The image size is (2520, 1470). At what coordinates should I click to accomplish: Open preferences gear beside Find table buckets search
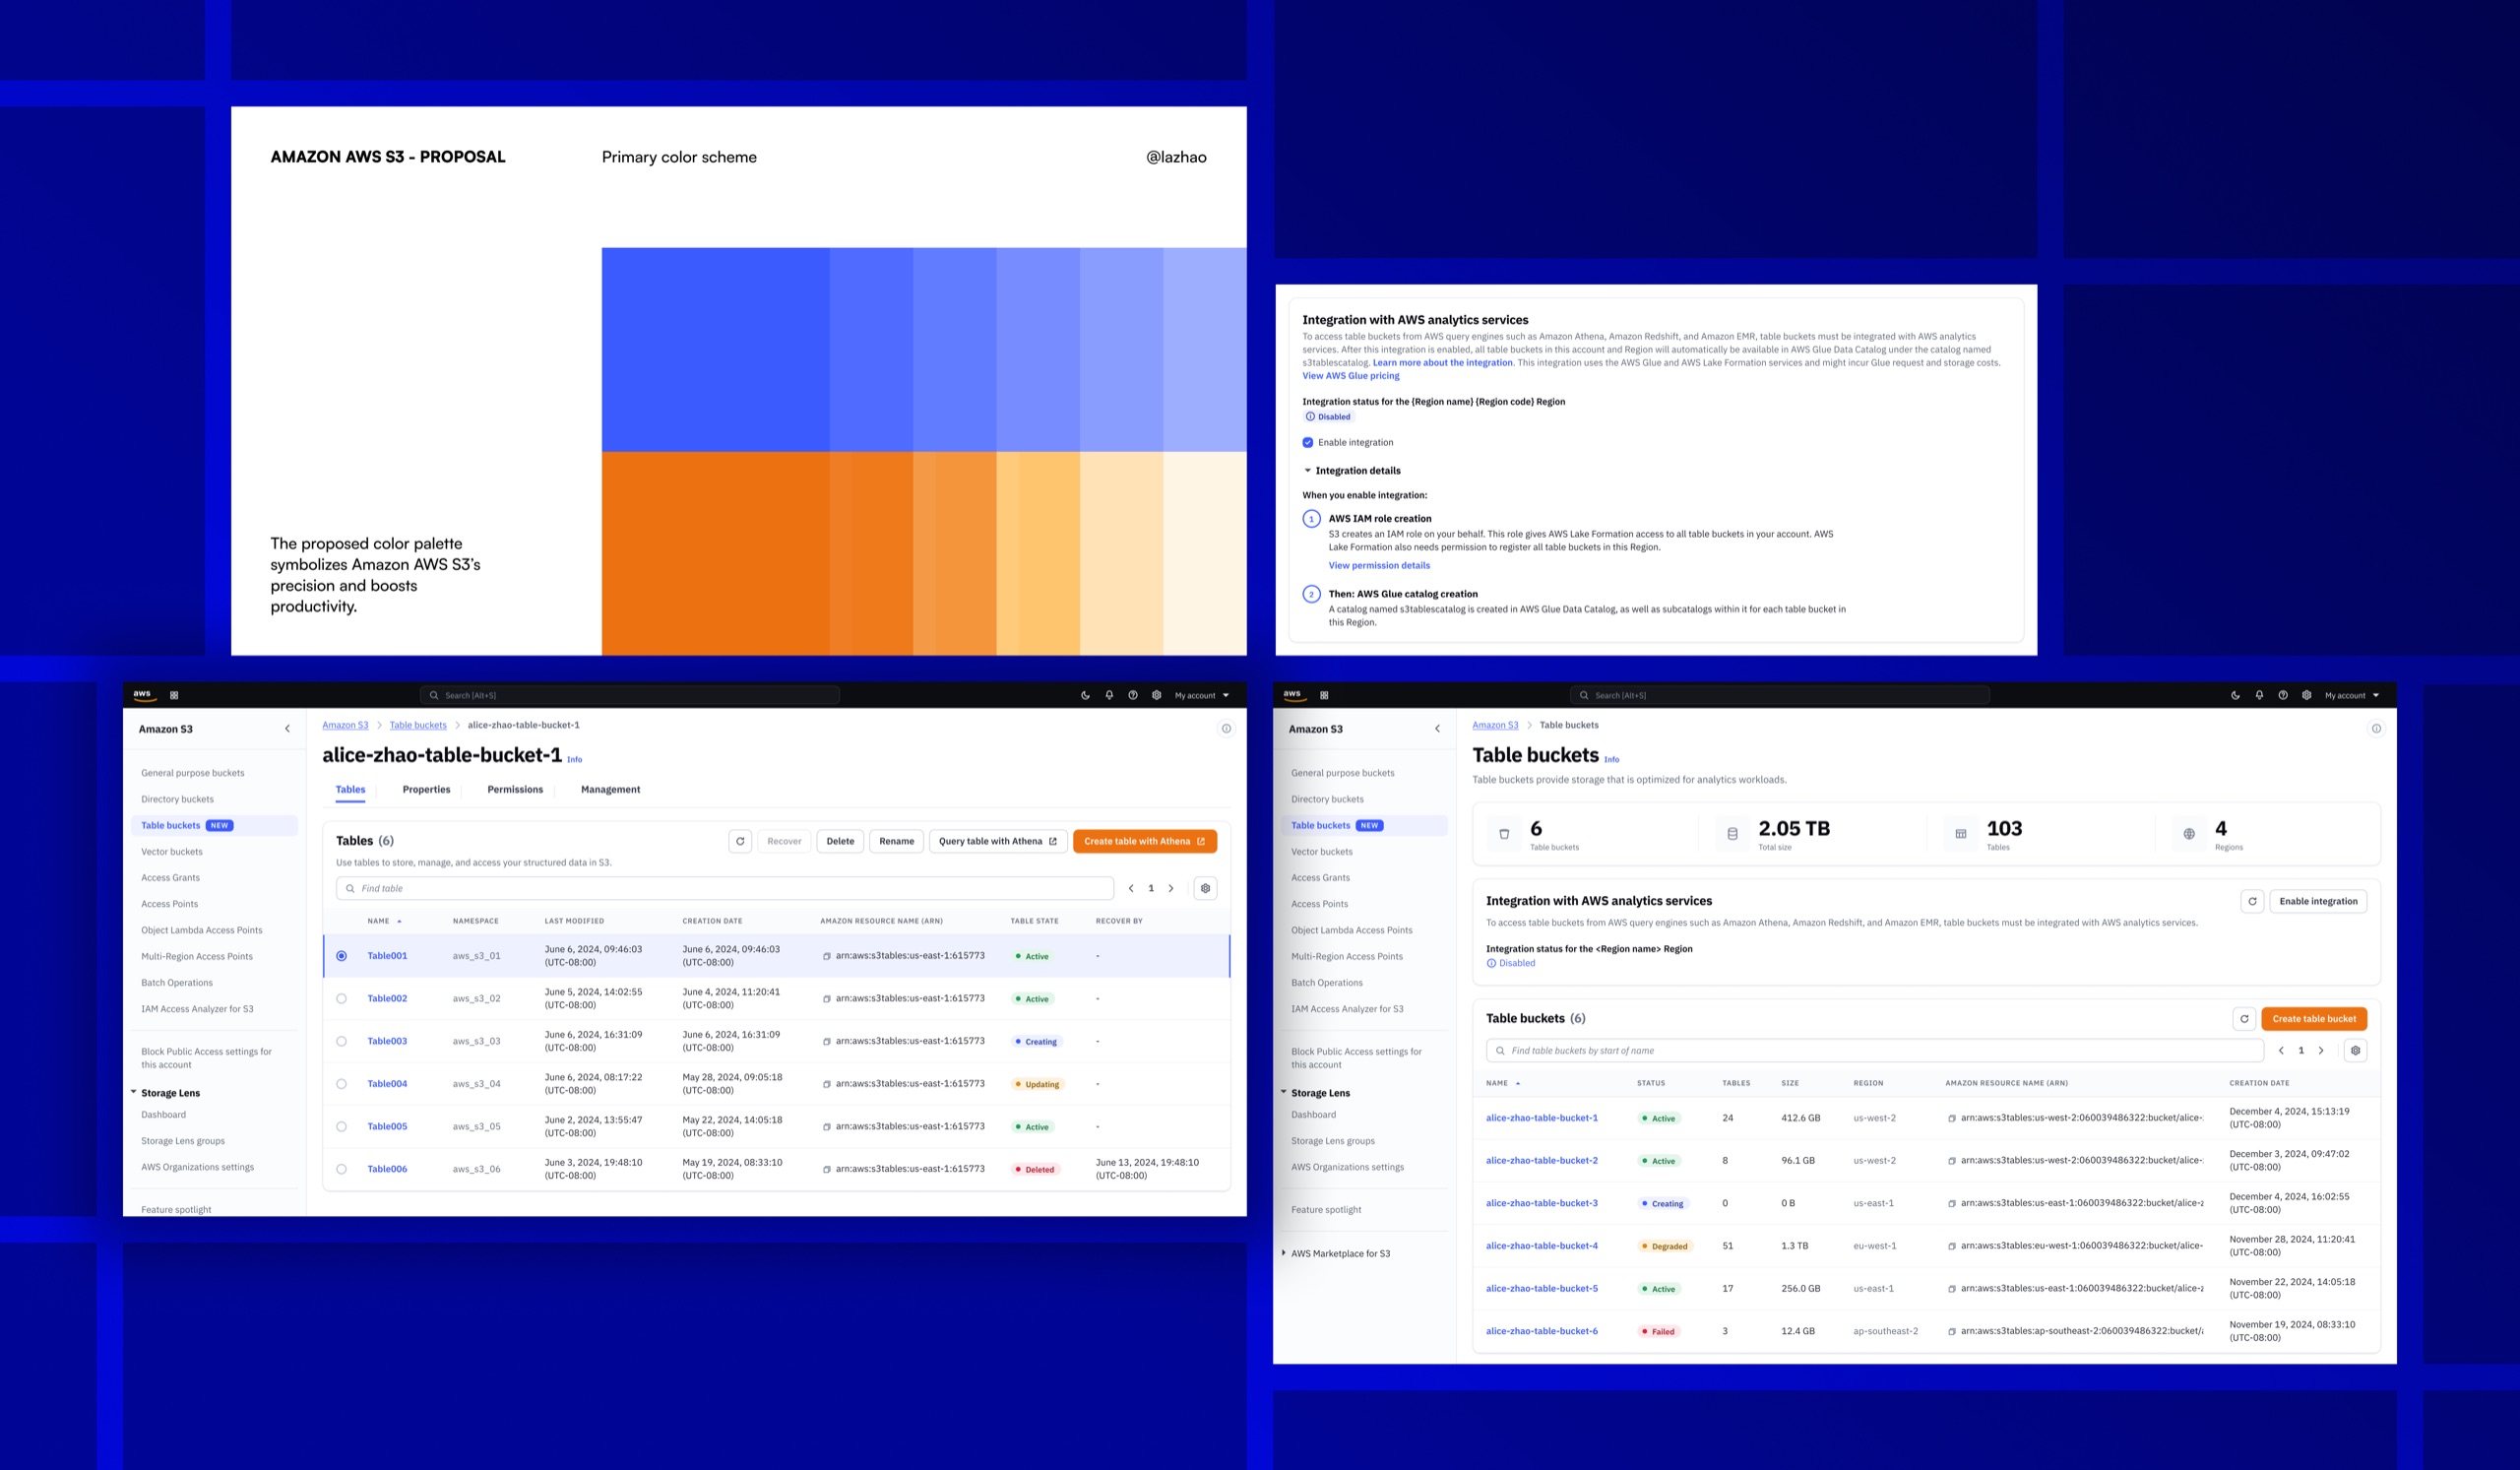tap(2355, 1051)
